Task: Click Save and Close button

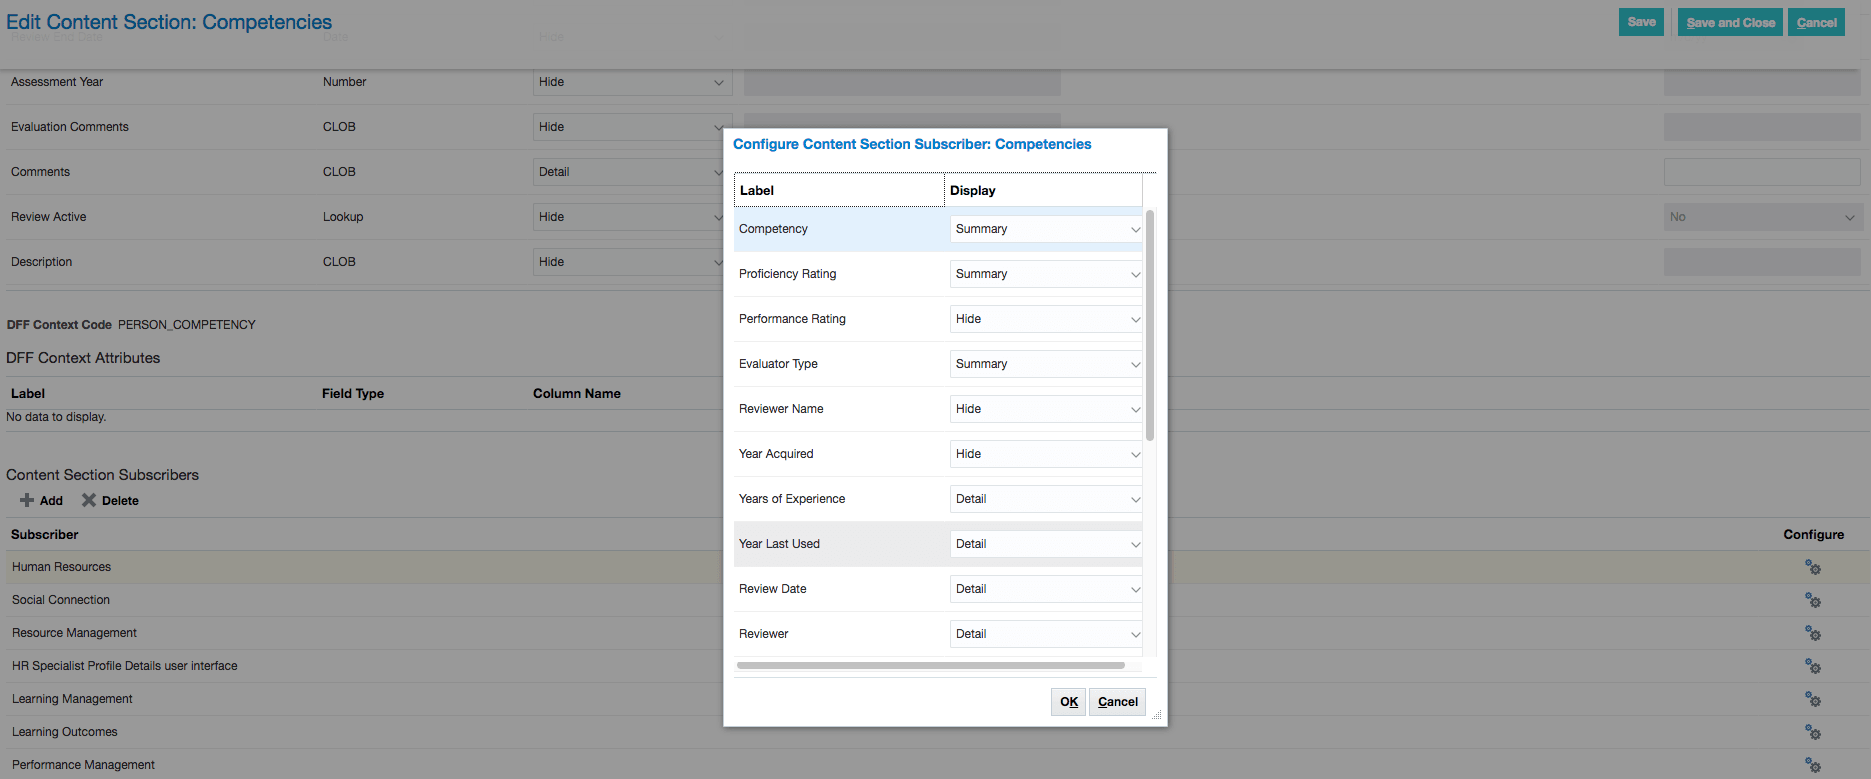Action: (x=1730, y=22)
